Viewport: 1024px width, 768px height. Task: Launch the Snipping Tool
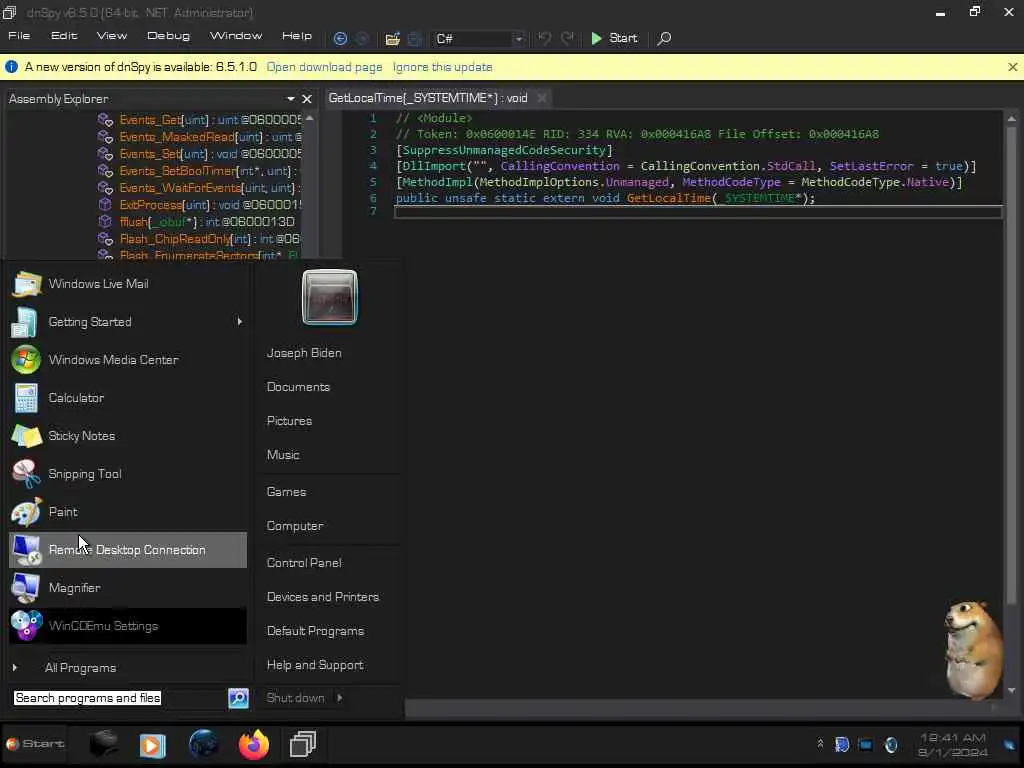[x=128, y=474]
